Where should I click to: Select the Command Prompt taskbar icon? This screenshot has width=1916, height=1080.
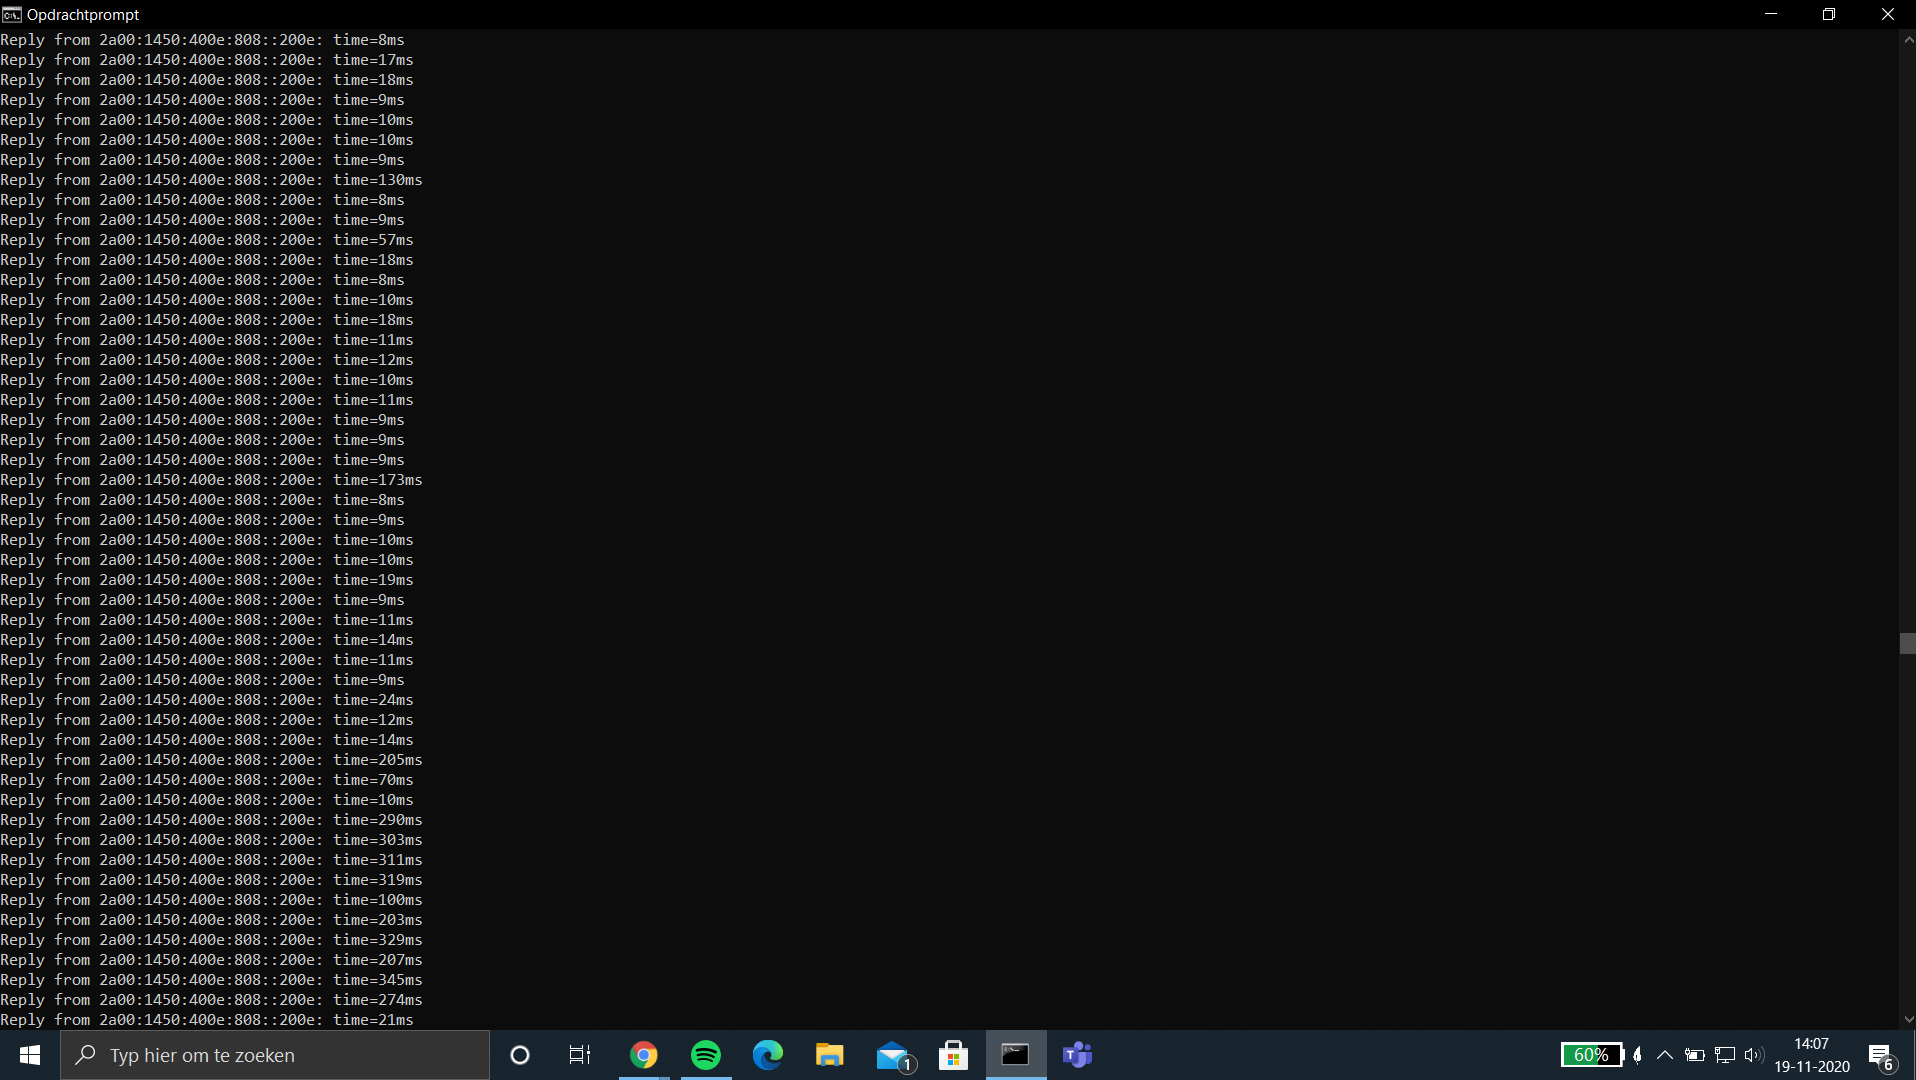1016,1055
